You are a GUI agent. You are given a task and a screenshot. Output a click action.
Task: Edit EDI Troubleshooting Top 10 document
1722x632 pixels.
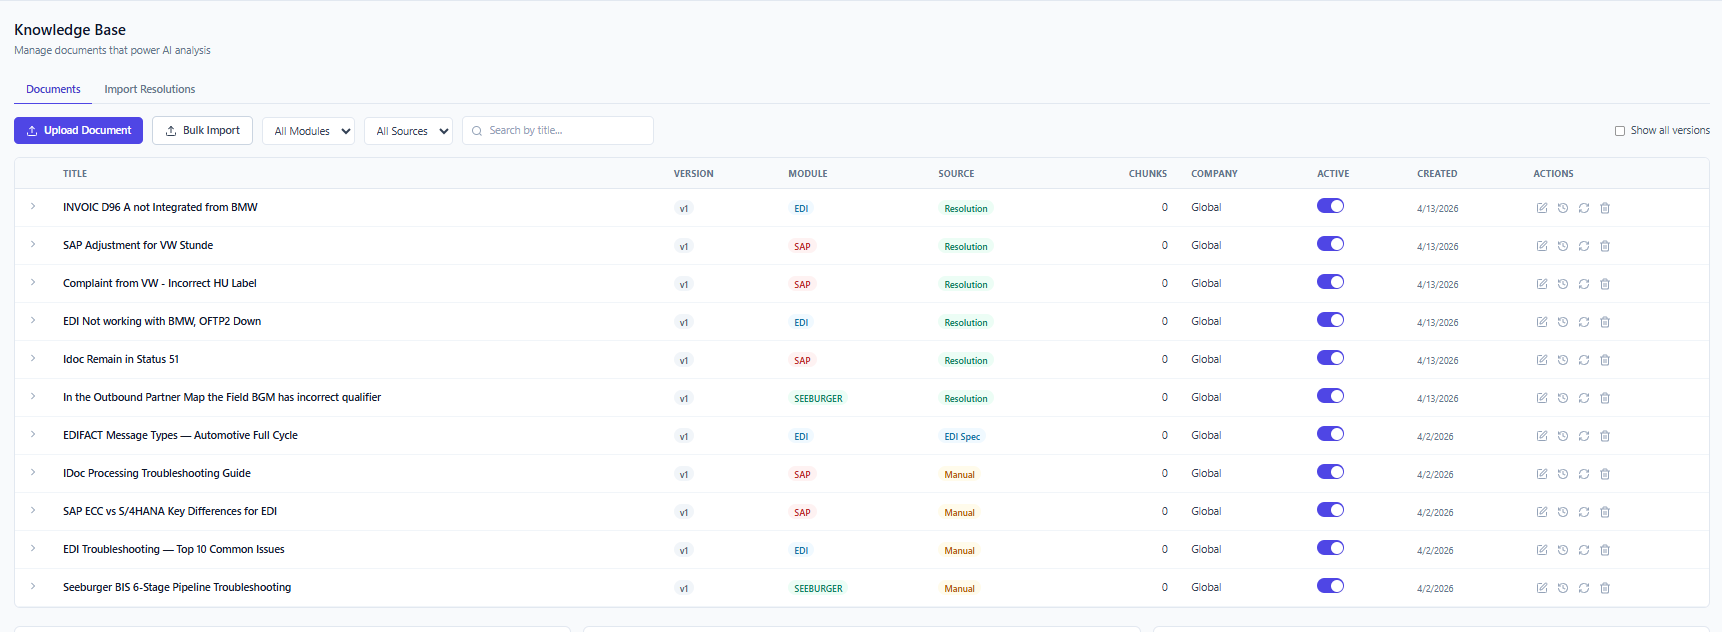(x=1542, y=550)
